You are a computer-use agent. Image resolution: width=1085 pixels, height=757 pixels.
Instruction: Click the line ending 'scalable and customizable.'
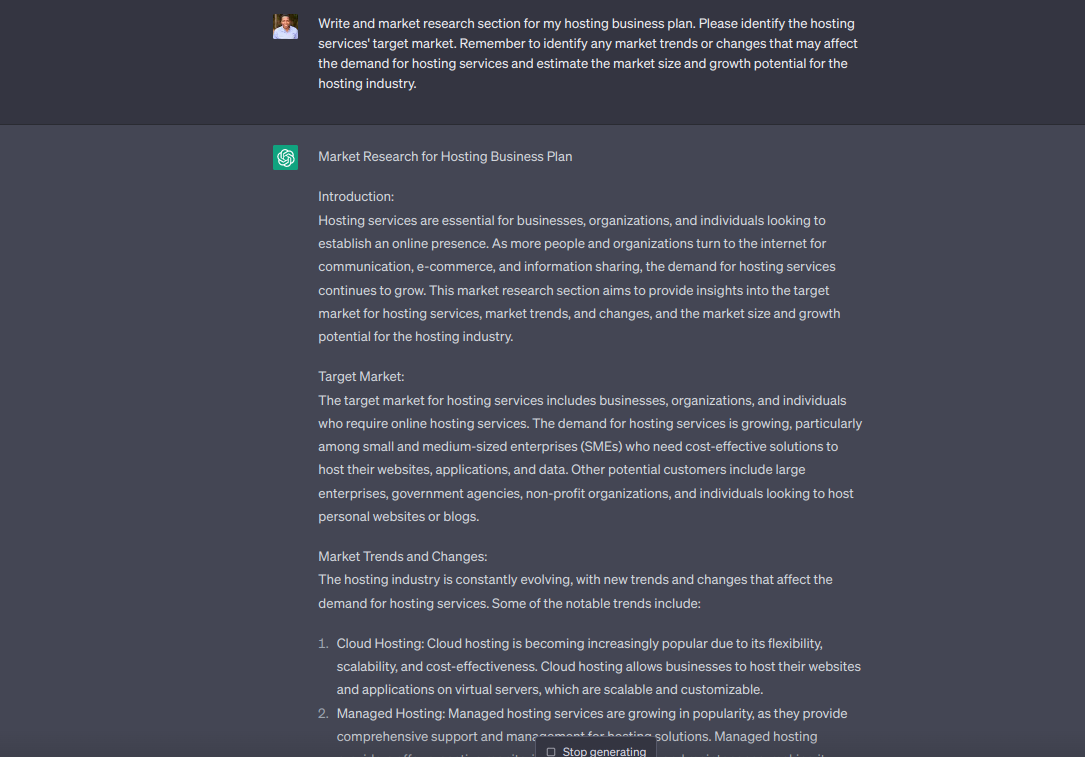pos(550,690)
